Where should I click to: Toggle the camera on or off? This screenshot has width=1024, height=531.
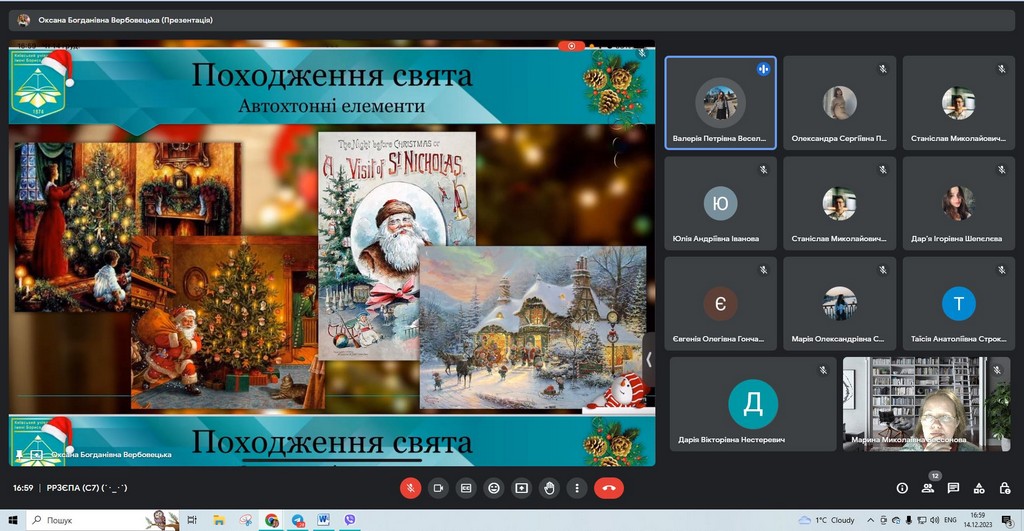coord(437,488)
